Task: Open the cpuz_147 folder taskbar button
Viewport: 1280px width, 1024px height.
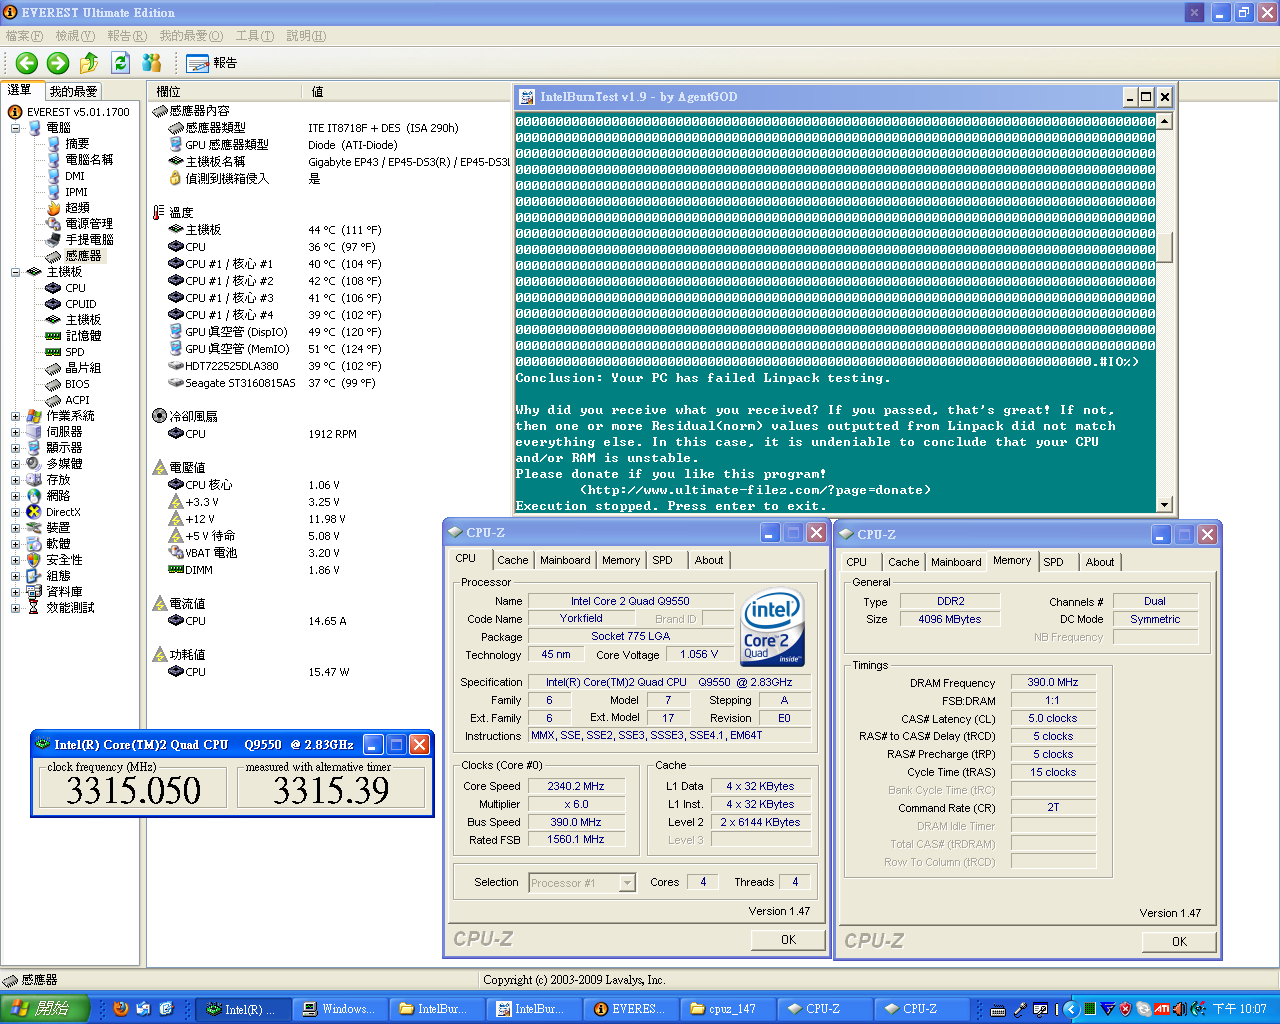Action: [729, 1009]
